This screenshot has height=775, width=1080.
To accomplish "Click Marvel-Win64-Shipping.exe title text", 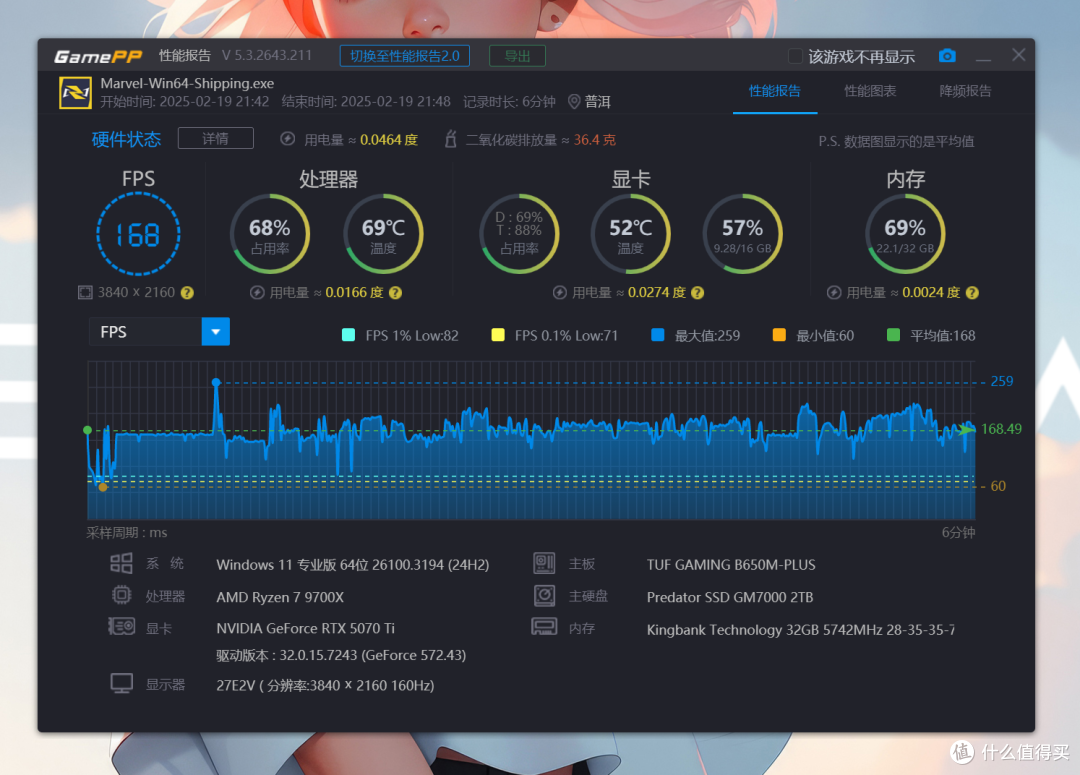I will 187,83.
